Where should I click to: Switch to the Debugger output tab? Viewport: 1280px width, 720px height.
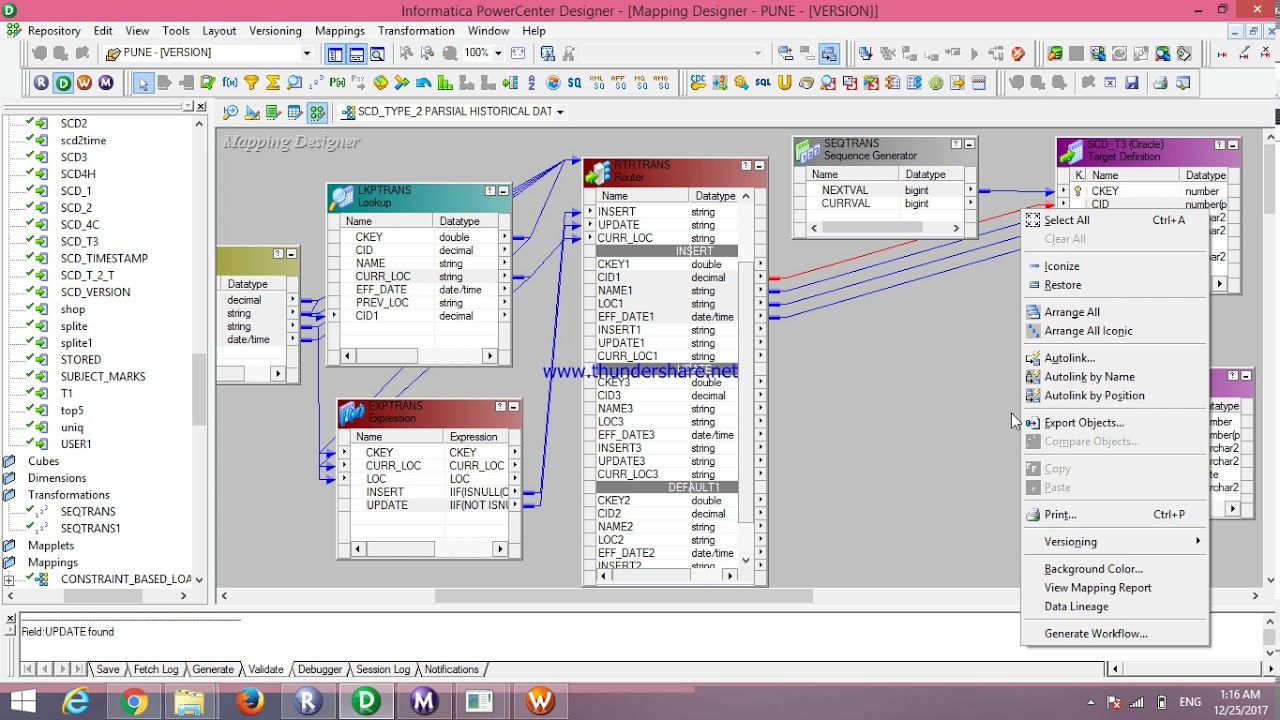(x=319, y=669)
